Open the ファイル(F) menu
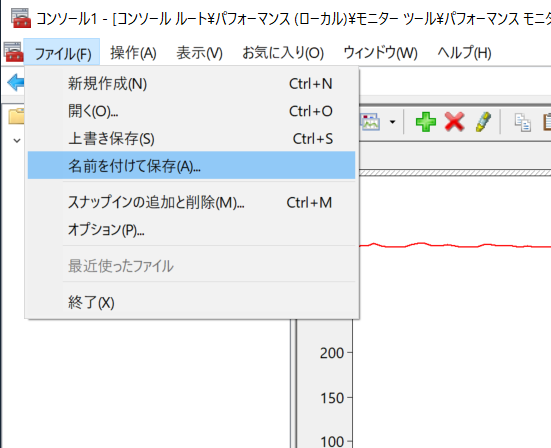Screen dimensions: 551x448 (x=62, y=53)
